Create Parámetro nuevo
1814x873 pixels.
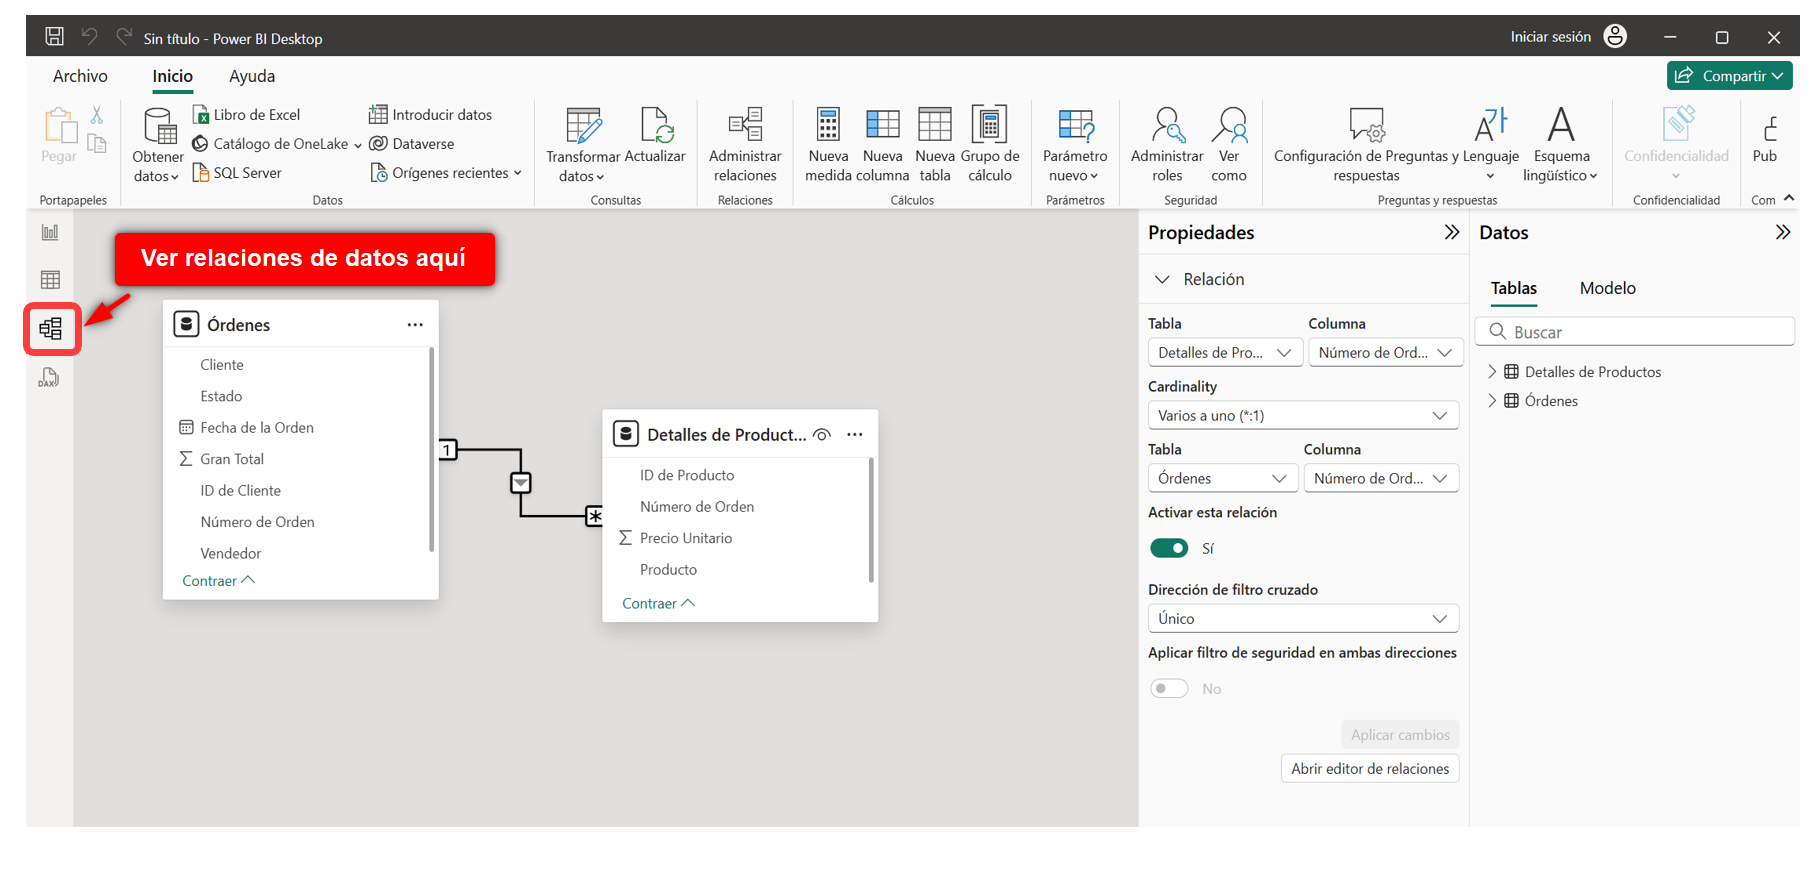(1075, 145)
